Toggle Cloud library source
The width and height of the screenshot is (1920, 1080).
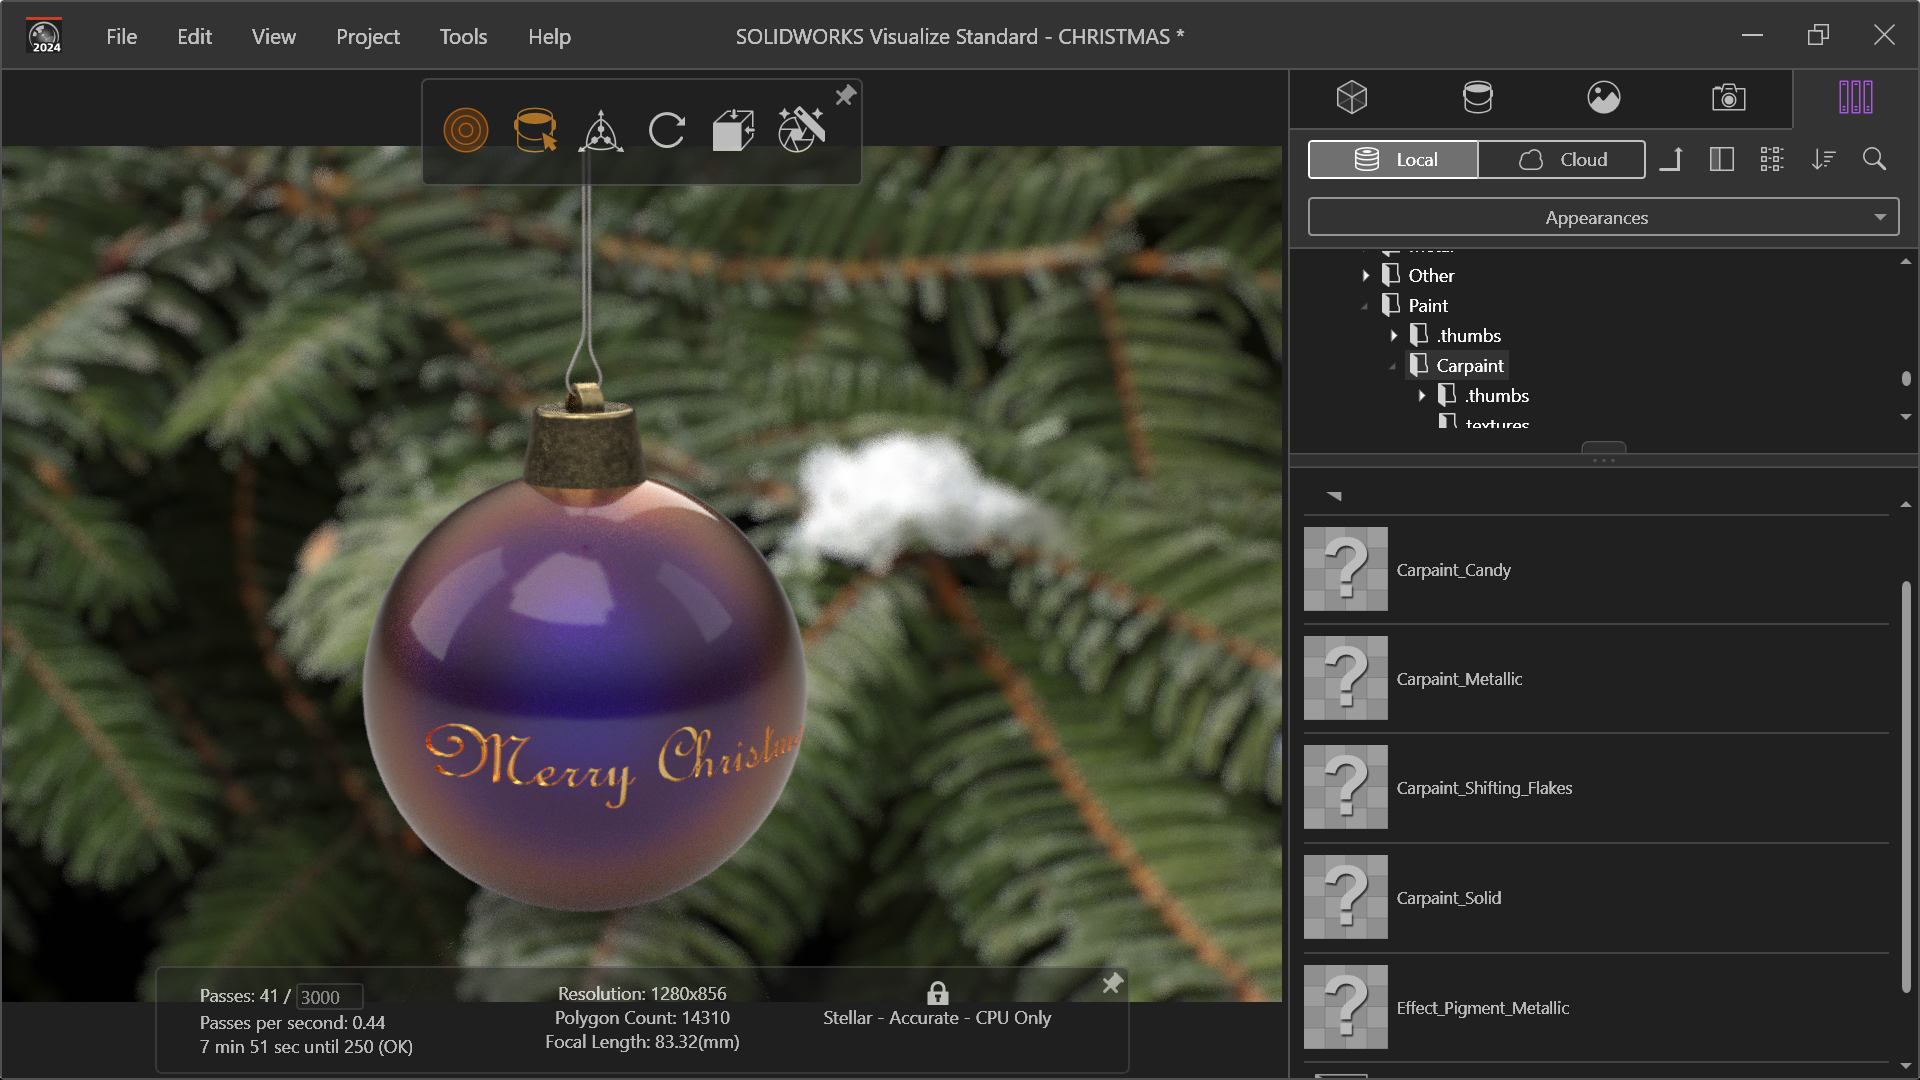tap(1561, 160)
